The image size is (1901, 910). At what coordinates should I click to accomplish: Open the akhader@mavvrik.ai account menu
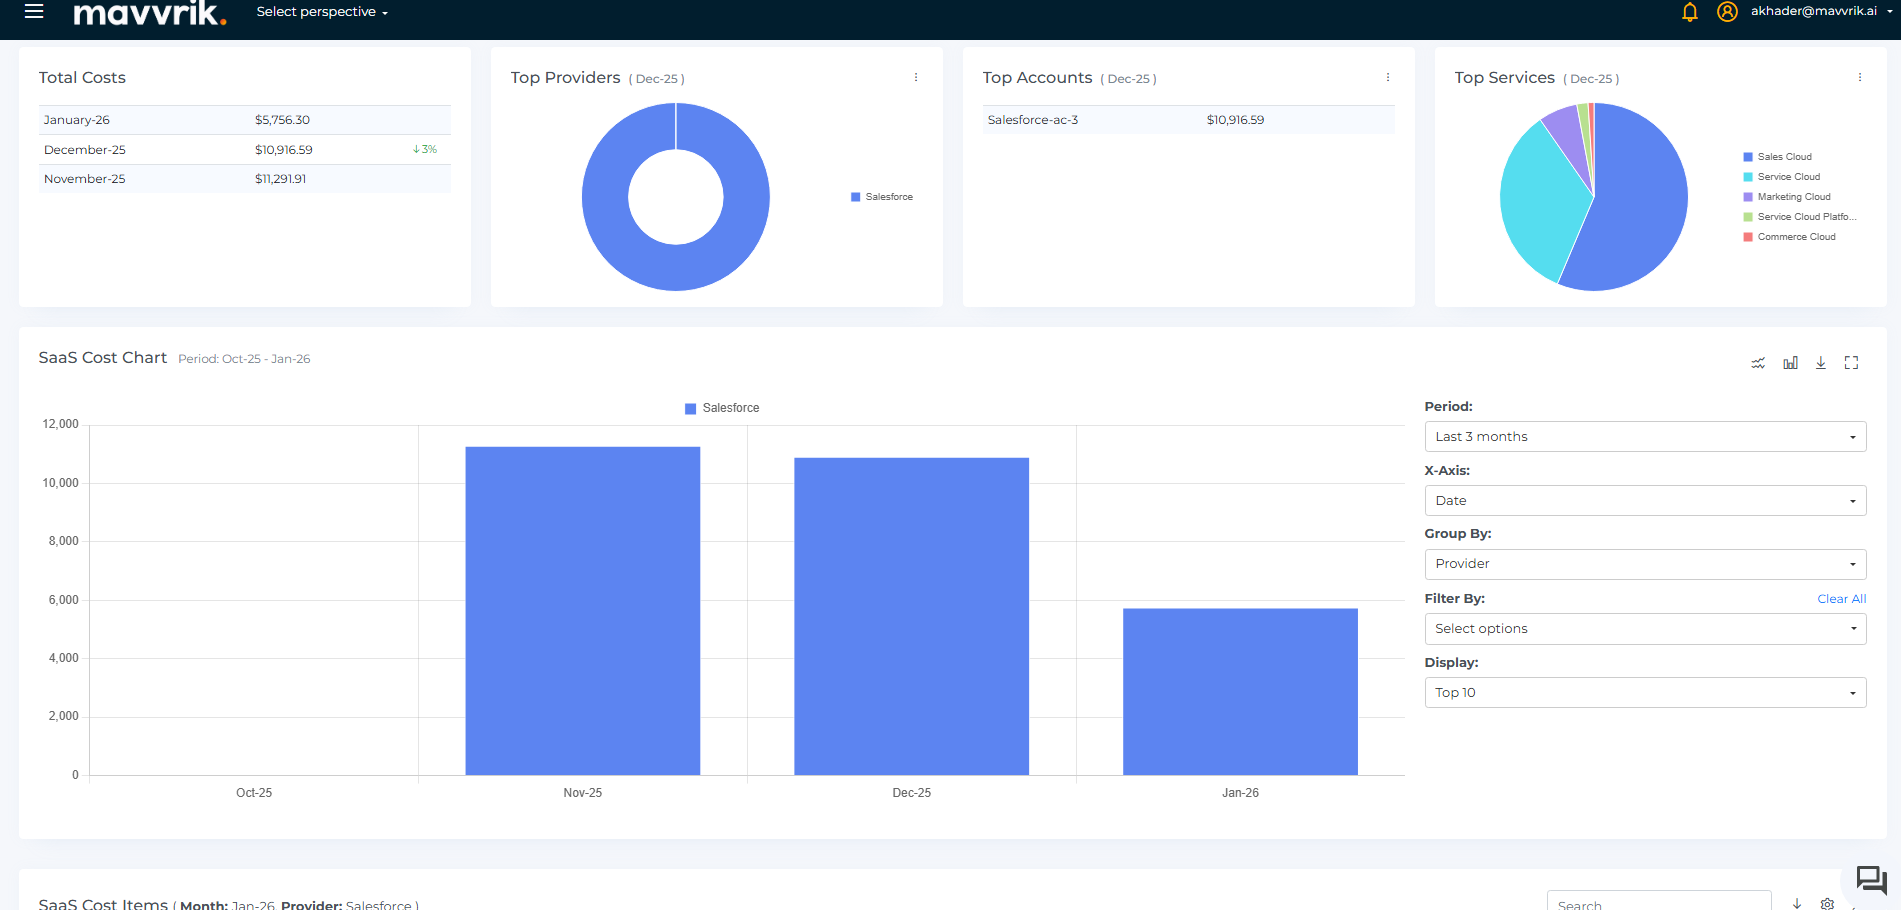coord(1815,12)
